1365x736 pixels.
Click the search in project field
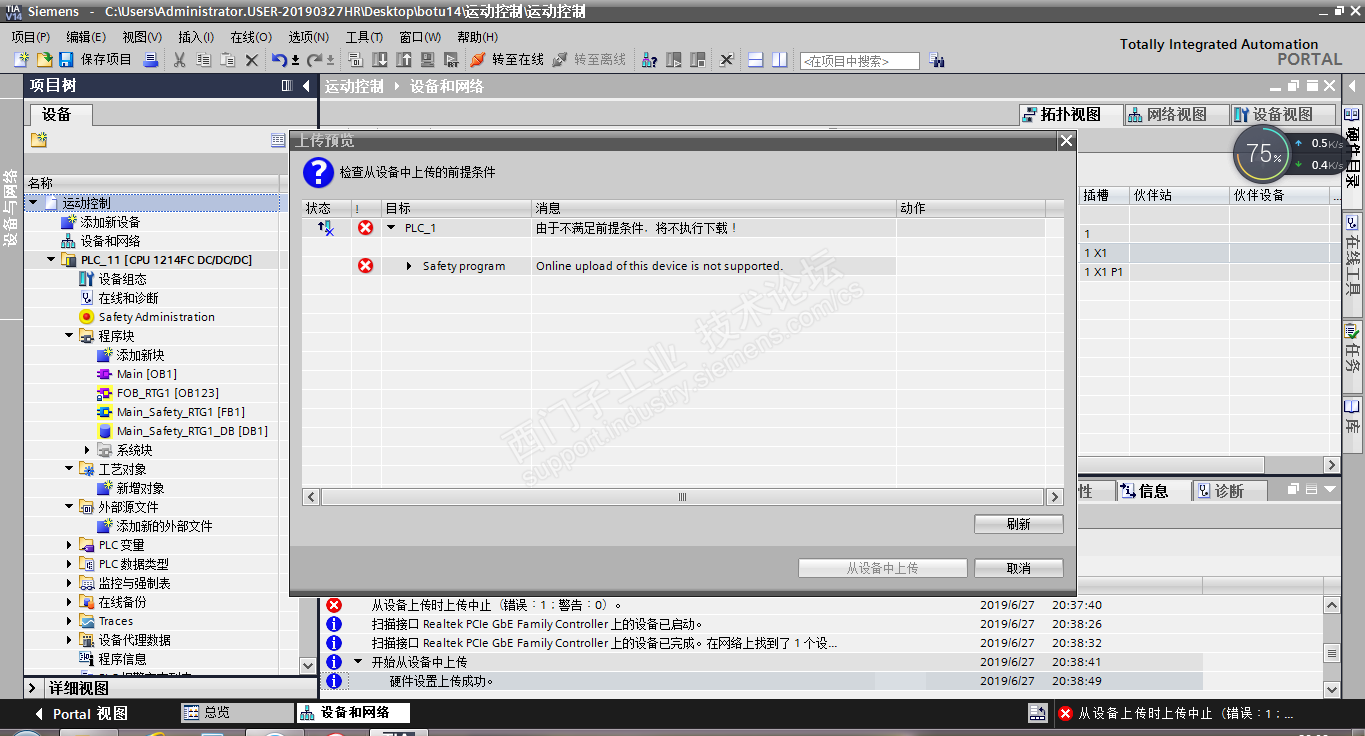(859, 61)
